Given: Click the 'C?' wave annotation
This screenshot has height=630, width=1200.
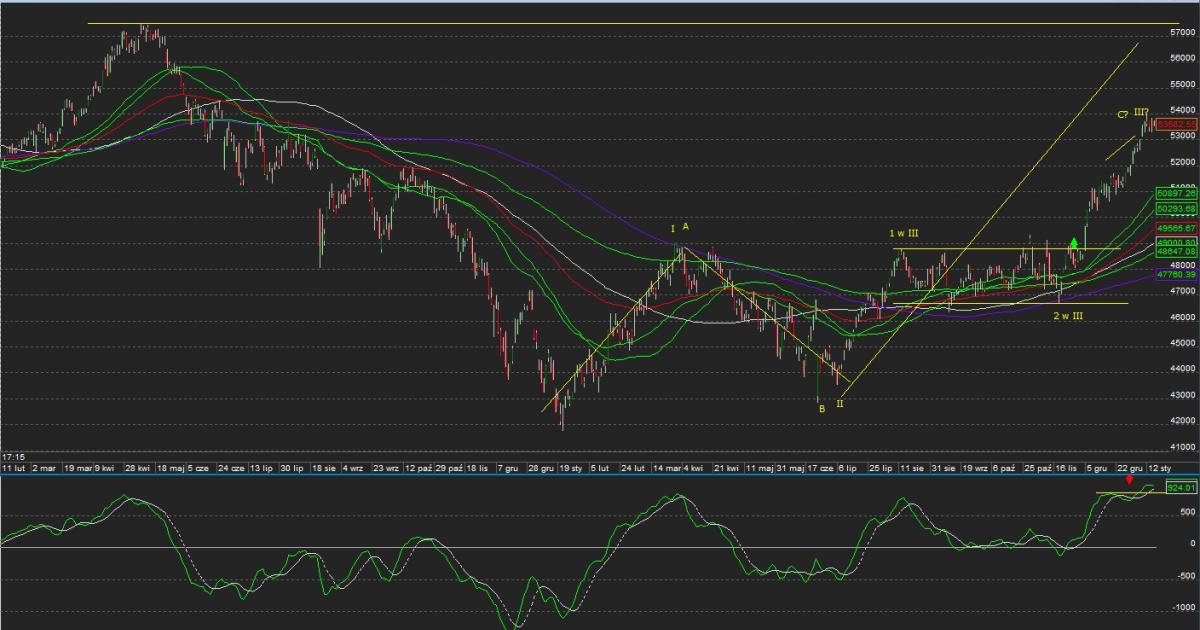Looking at the screenshot, I should (1123, 115).
